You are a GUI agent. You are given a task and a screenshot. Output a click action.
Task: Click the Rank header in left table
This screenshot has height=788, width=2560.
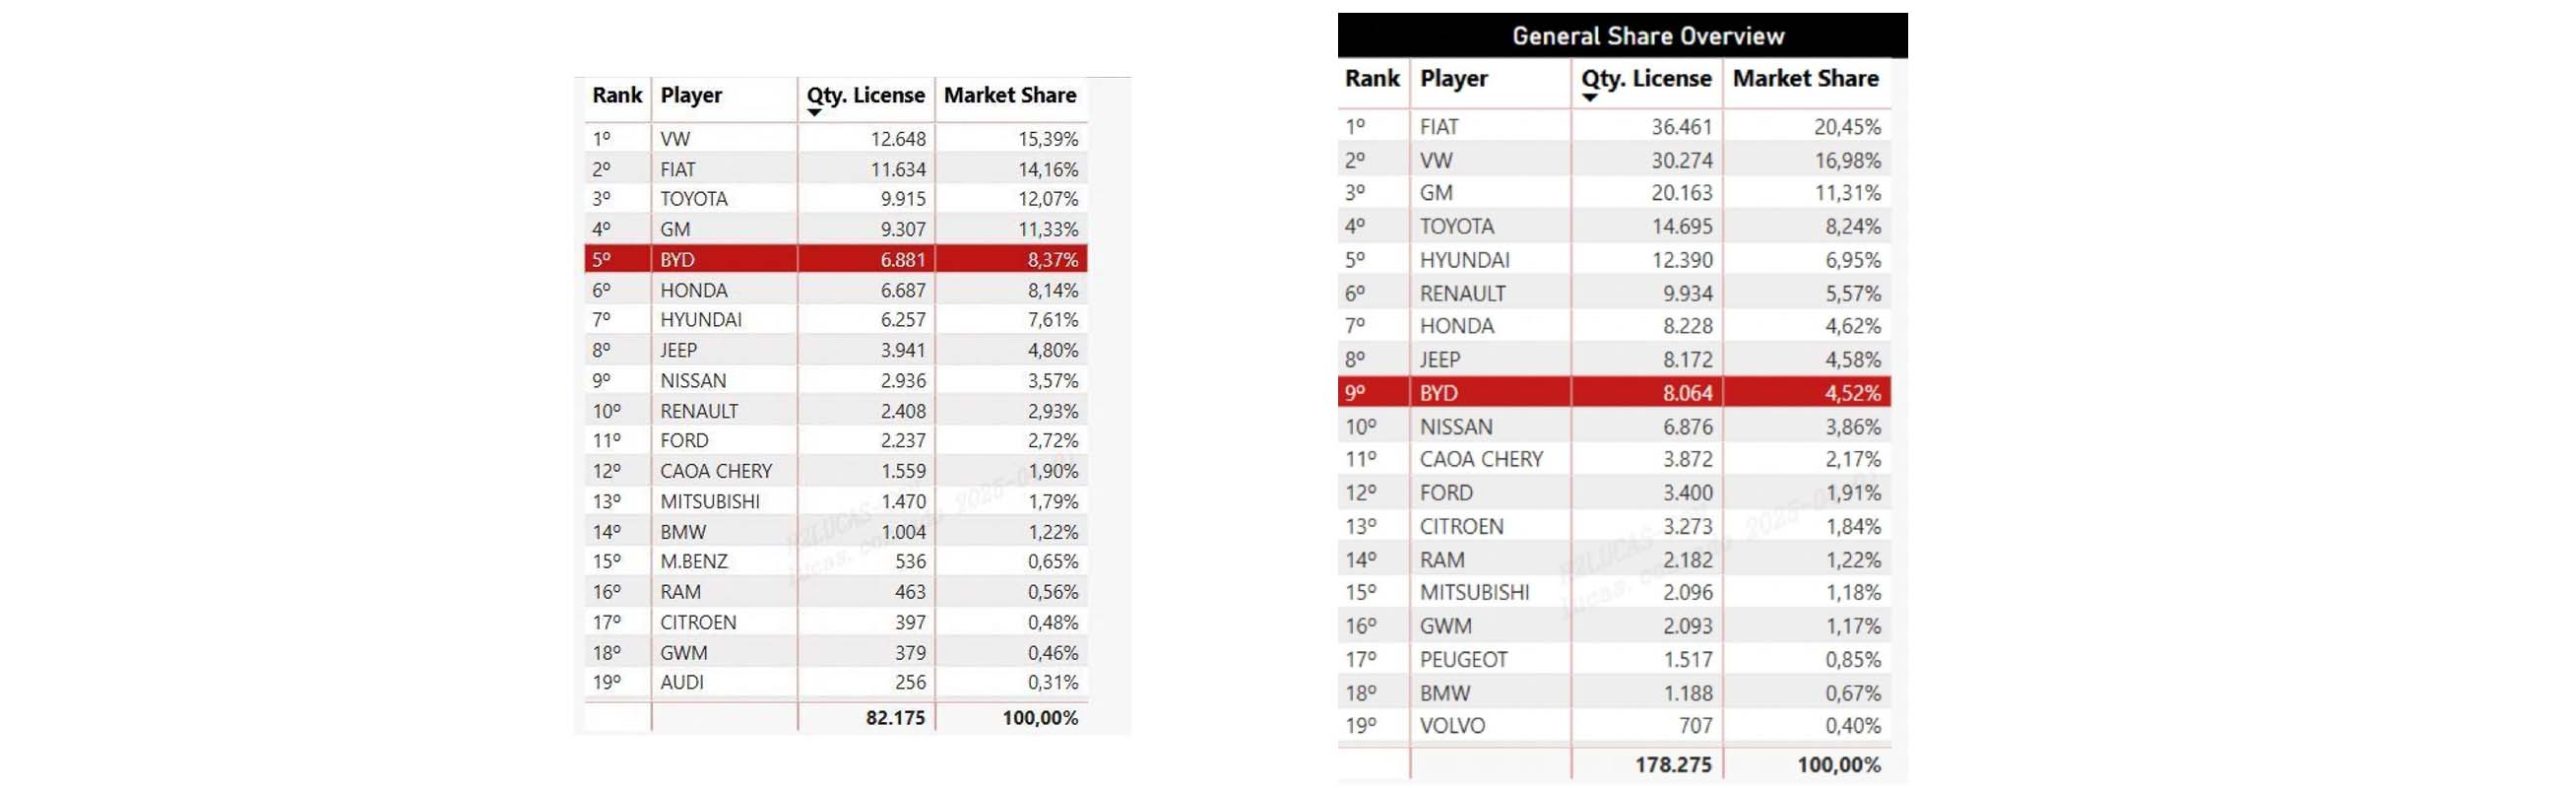tap(616, 95)
